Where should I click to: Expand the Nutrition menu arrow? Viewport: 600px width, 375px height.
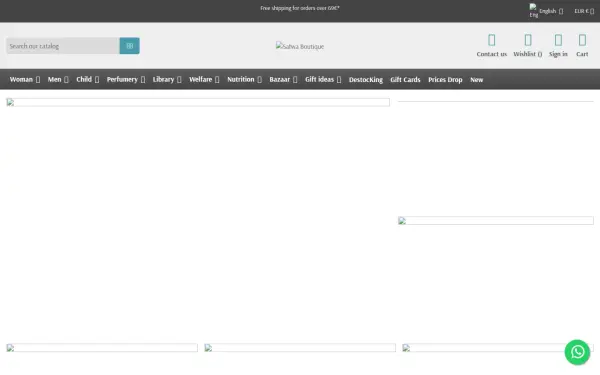coord(259,80)
